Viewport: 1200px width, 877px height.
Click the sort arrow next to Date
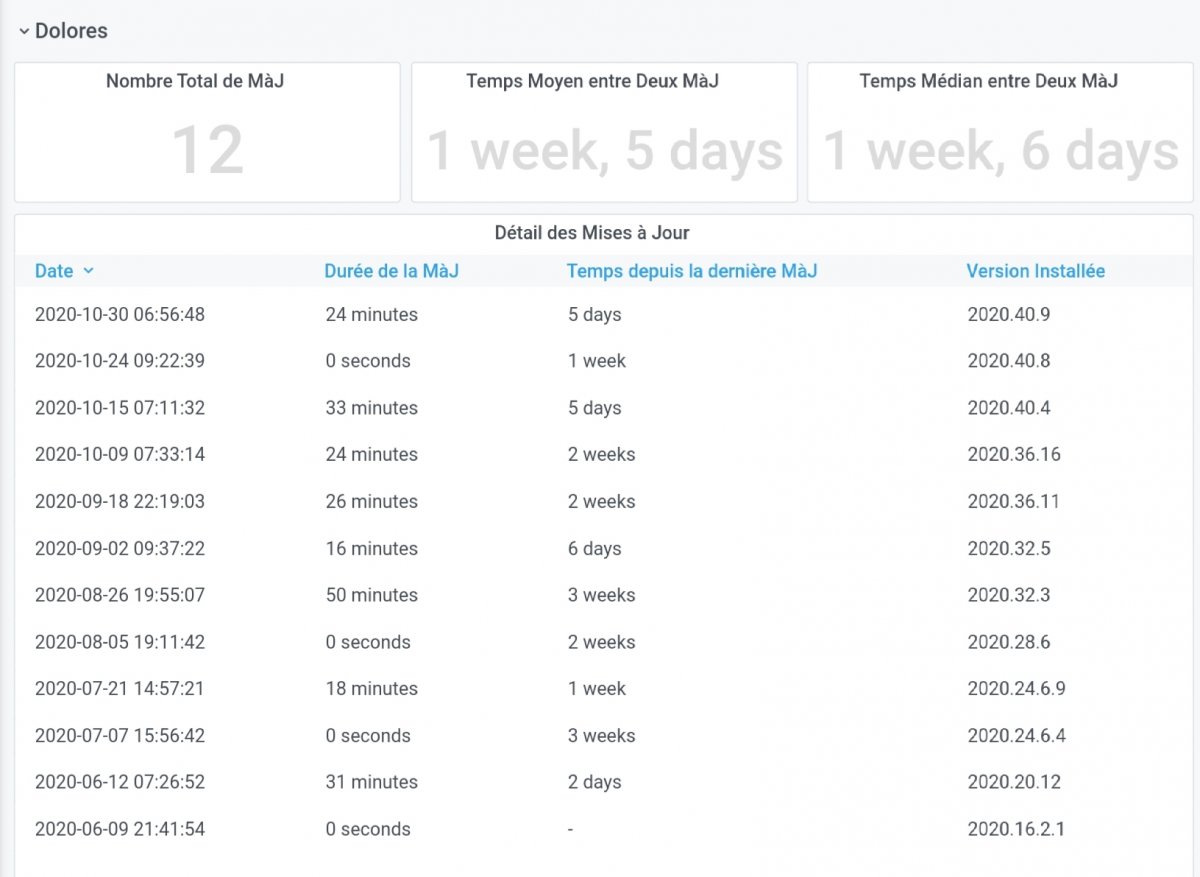pyautogui.click(x=88, y=271)
